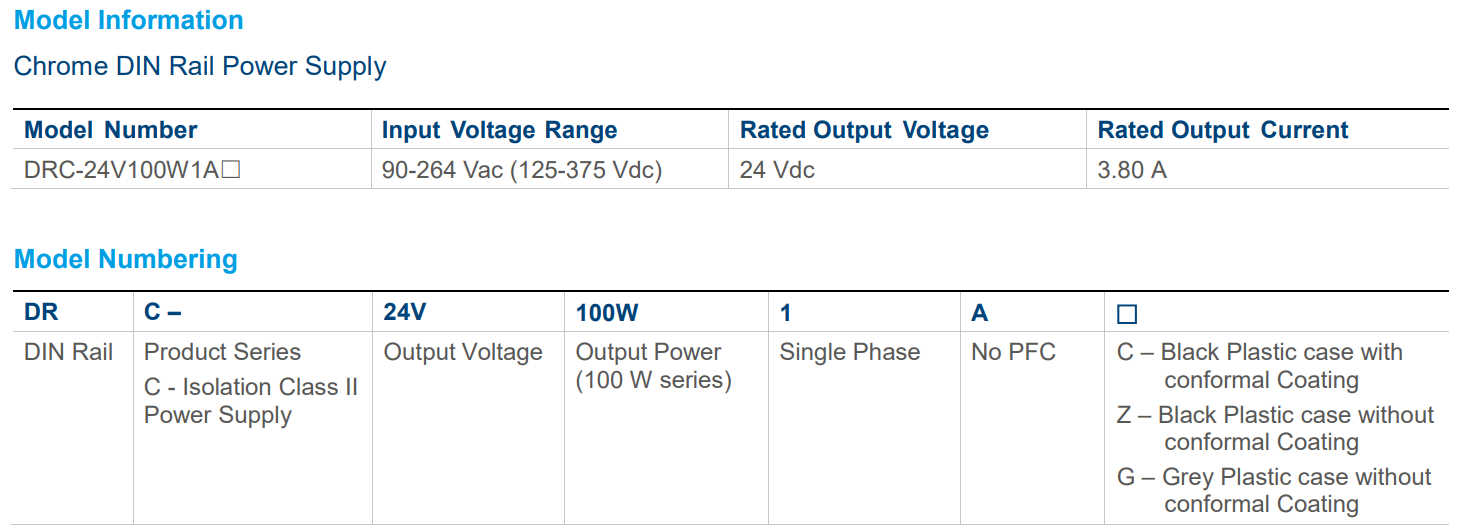This screenshot has height=531, width=1480.
Task: Select the DIN Rail description cell
Action: [x=68, y=352]
